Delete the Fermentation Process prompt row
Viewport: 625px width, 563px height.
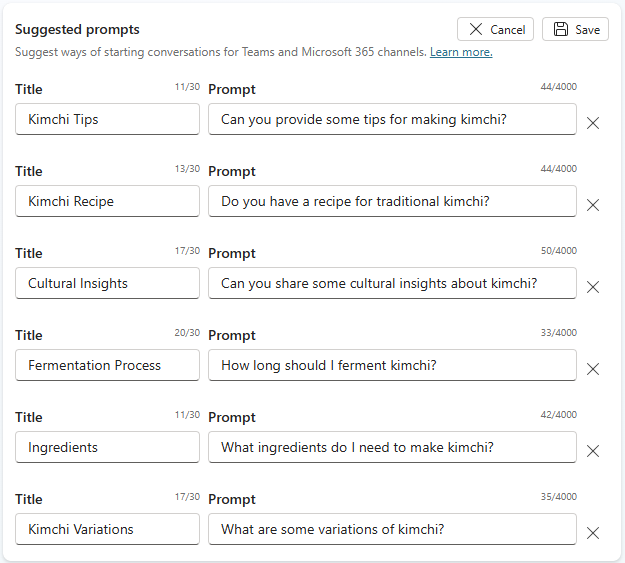592,369
